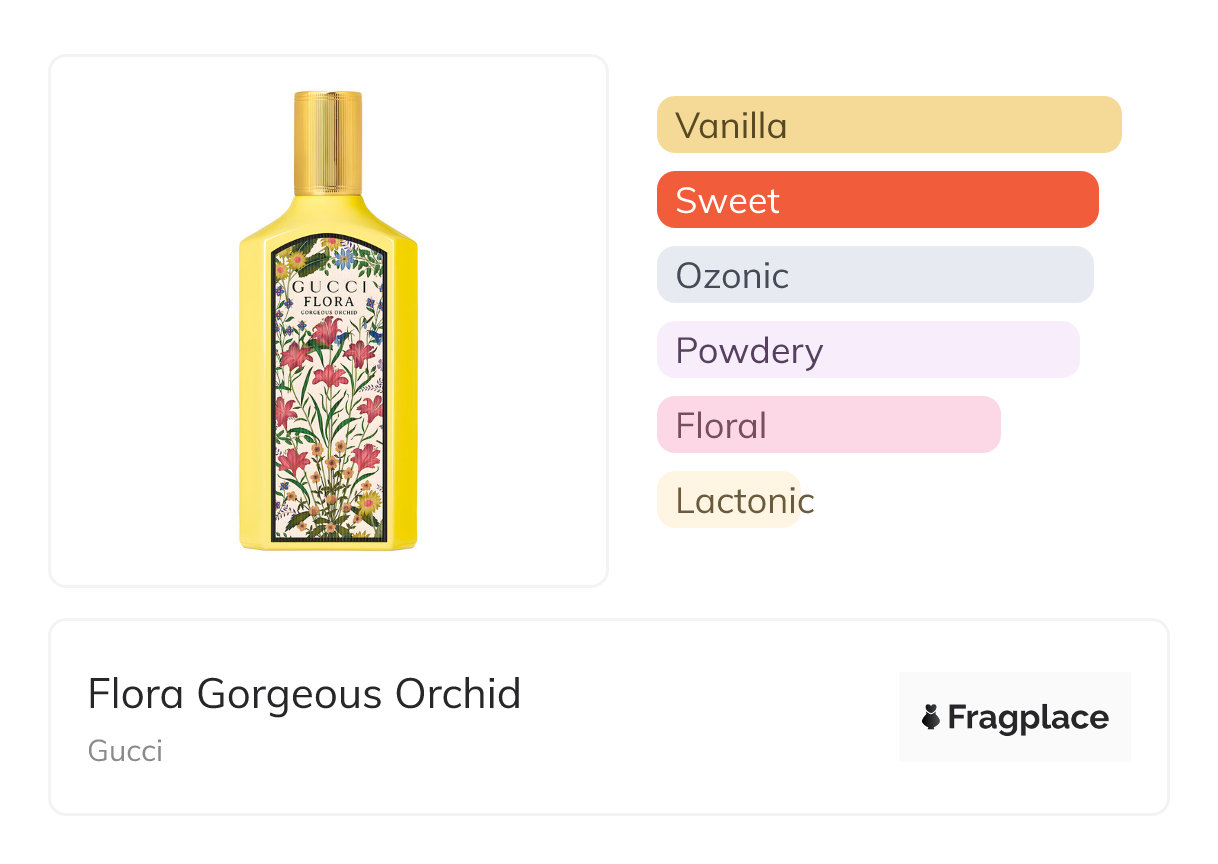Click the Gucci brand name under the title
This screenshot has width=1218, height=864.
(125, 751)
